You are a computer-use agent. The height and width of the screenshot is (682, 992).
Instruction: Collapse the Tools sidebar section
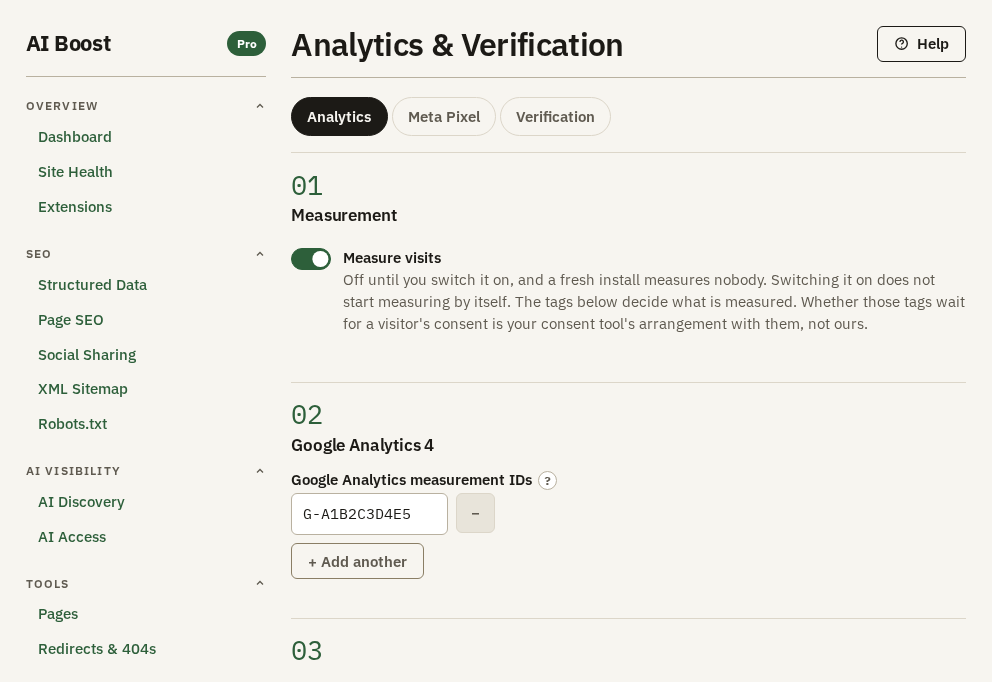coord(259,583)
